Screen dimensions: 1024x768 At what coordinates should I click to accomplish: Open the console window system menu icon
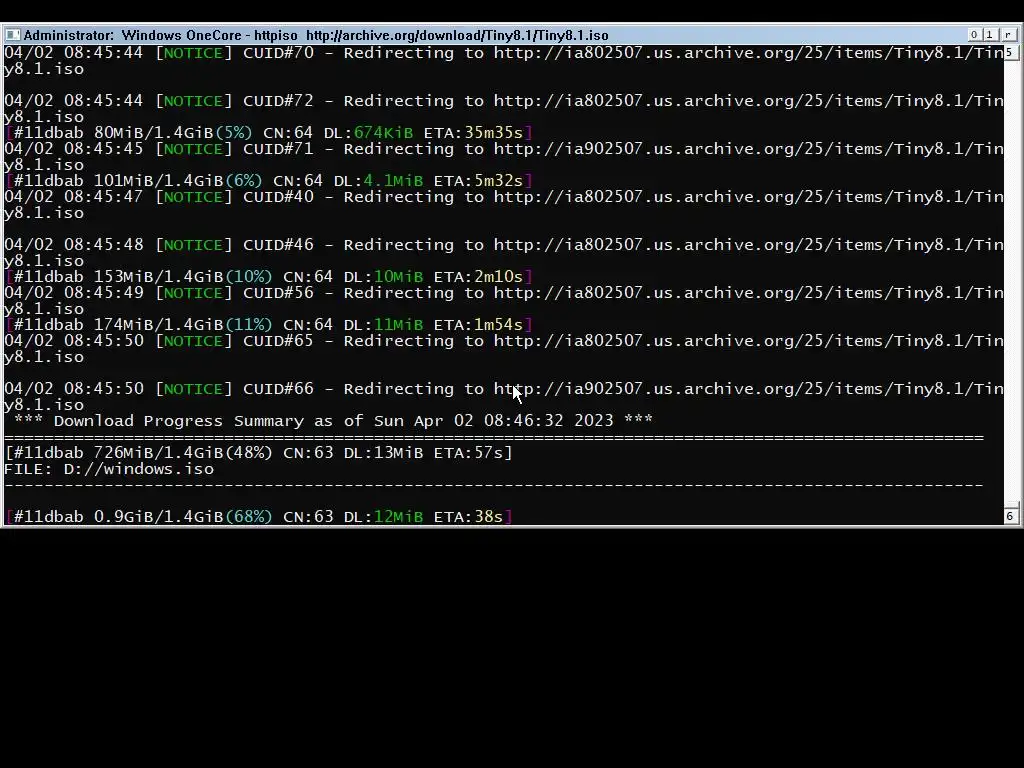(12, 35)
